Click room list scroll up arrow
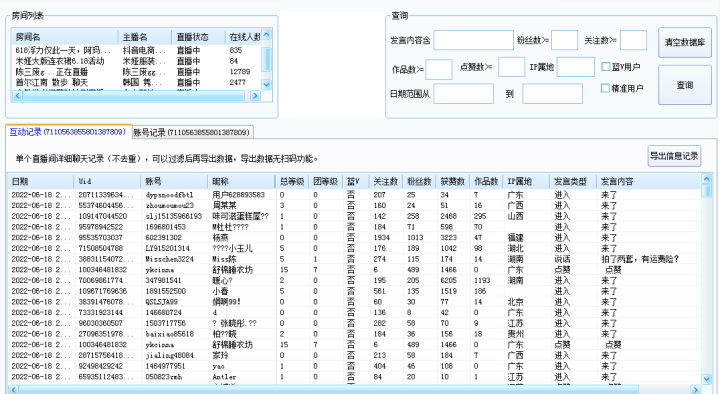This screenshot has width=720, height=394. point(266,35)
